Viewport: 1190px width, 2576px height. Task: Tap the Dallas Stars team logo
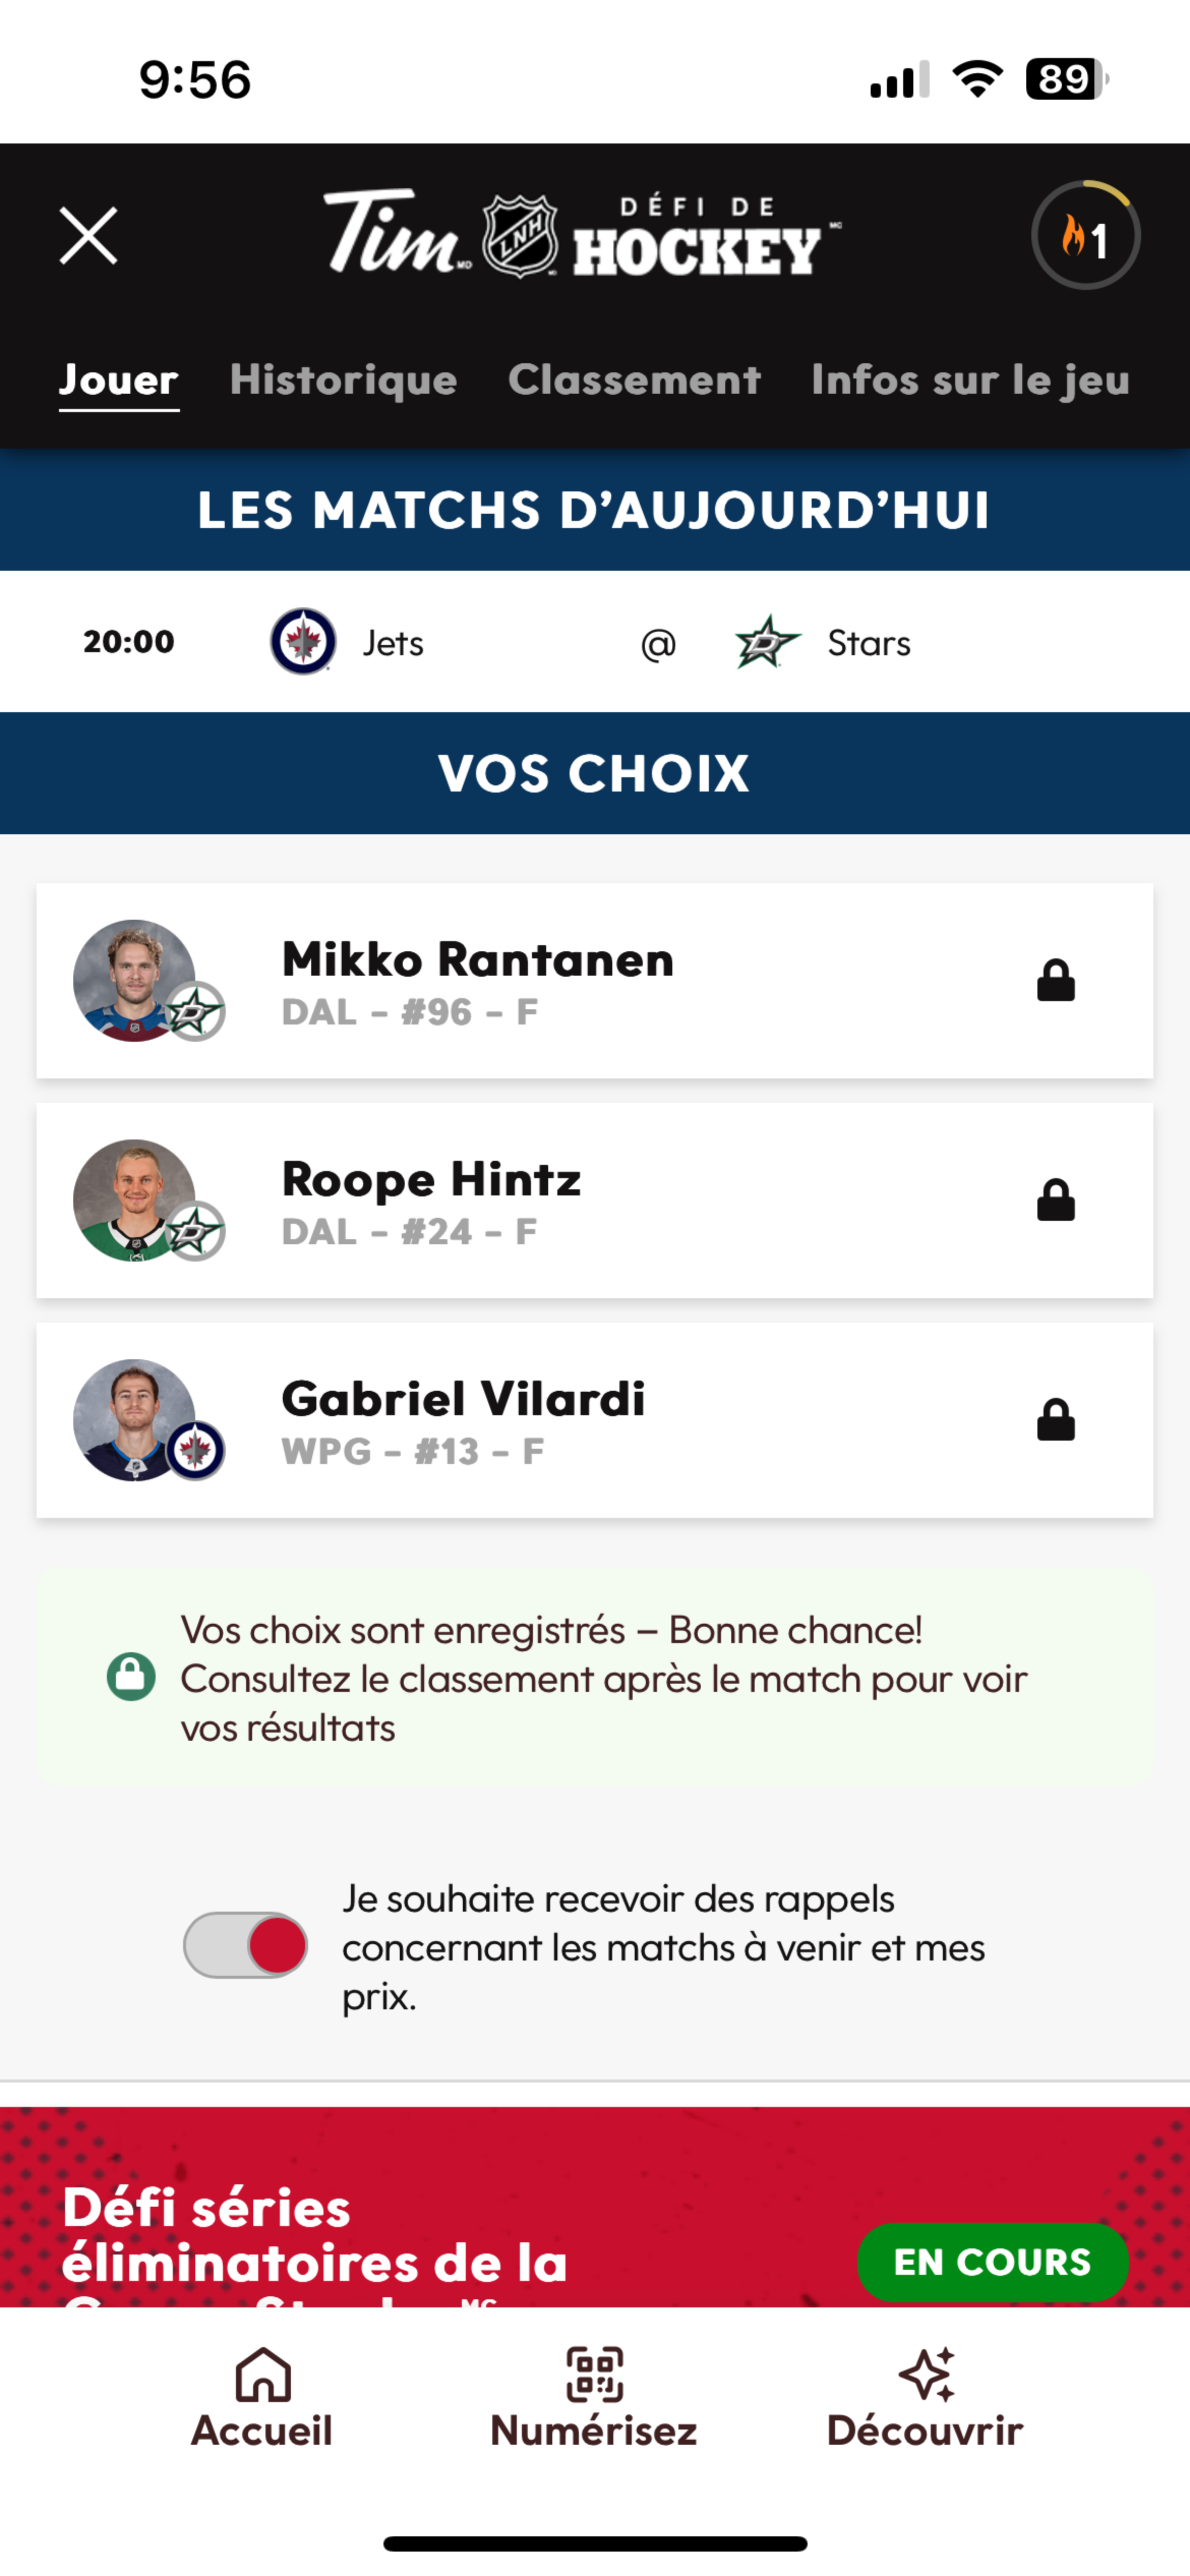[767, 642]
